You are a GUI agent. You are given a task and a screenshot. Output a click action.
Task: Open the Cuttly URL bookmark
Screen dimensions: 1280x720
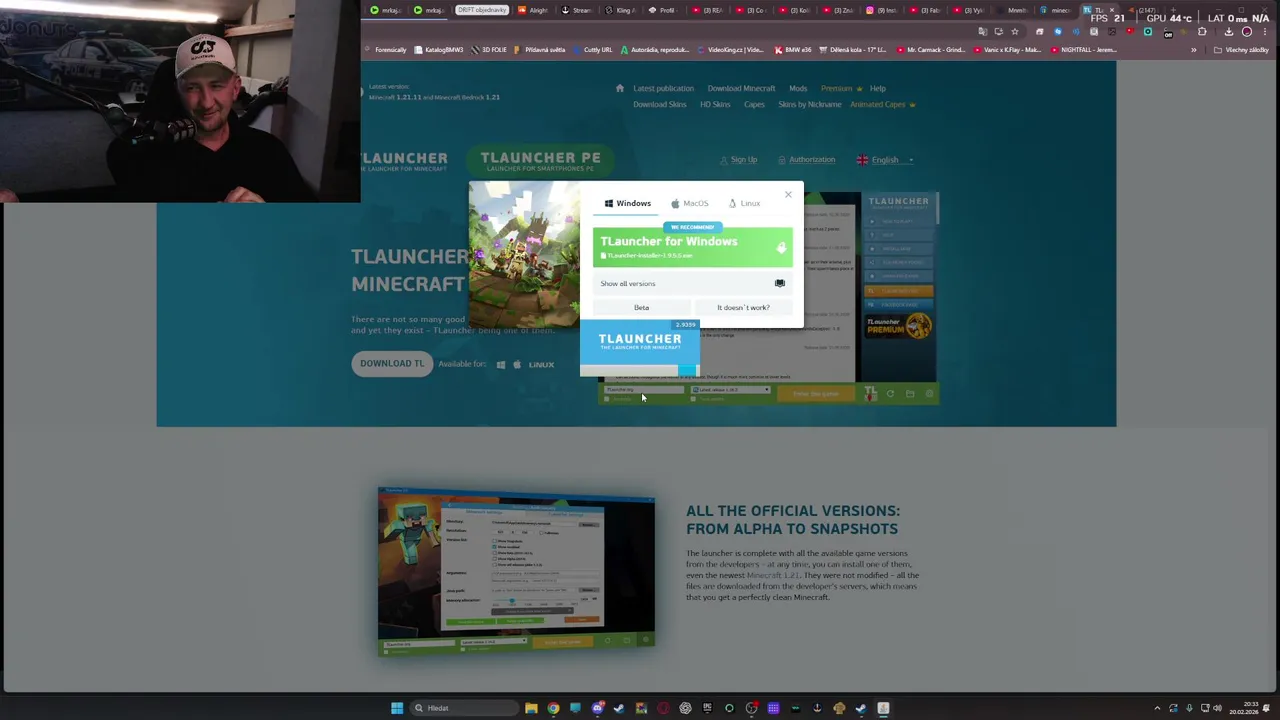(x=592, y=50)
